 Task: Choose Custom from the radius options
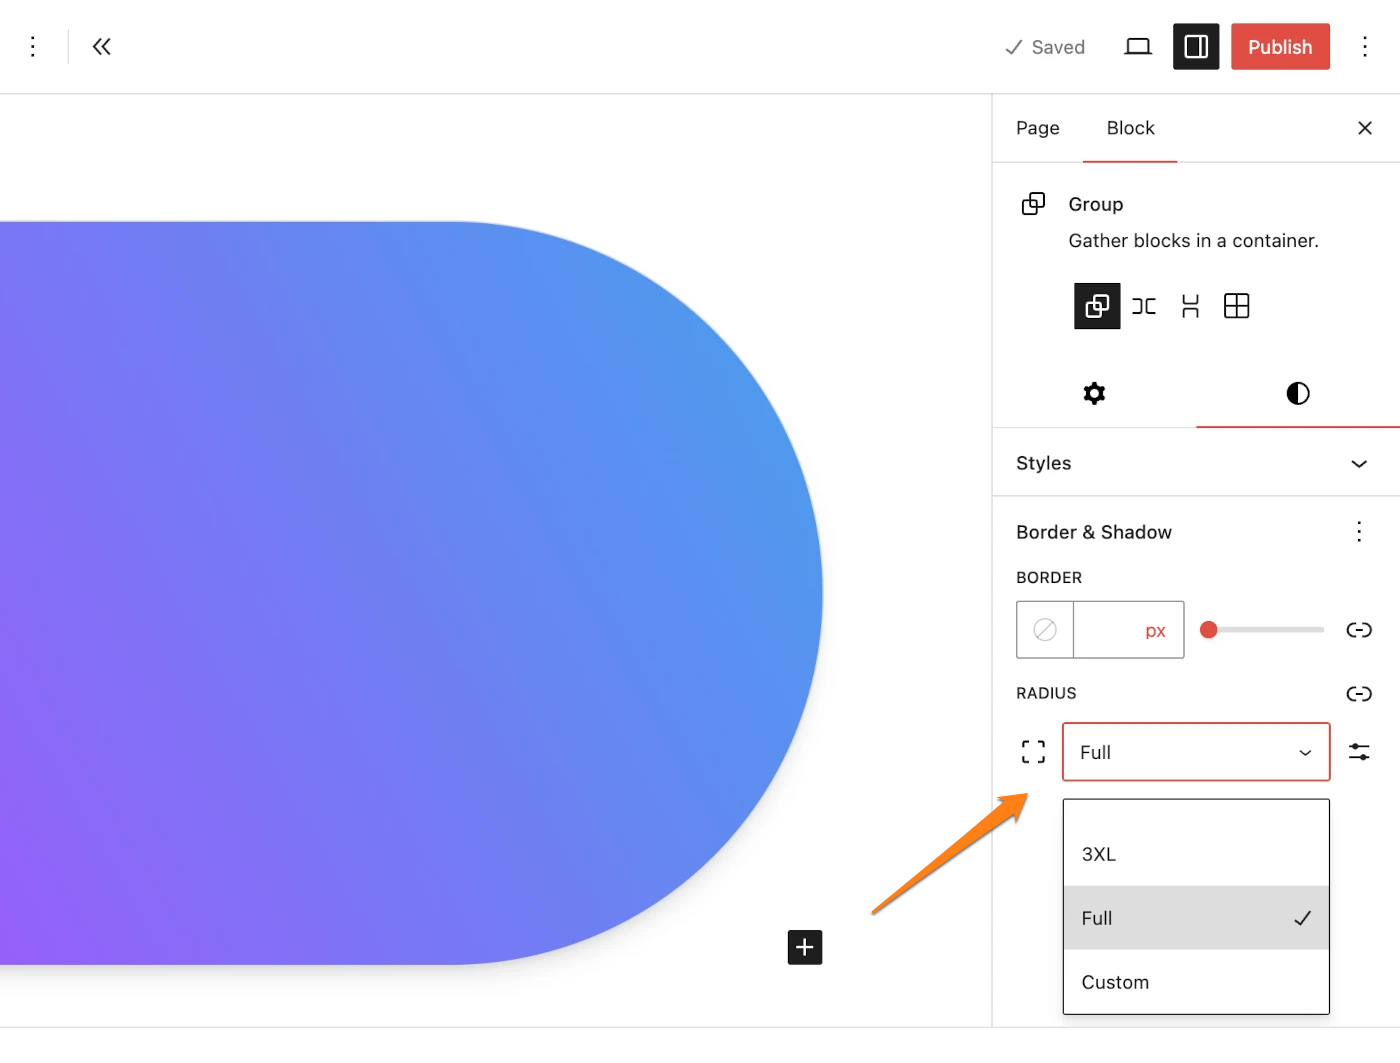pyautogui.click(x=1114, y=982)
